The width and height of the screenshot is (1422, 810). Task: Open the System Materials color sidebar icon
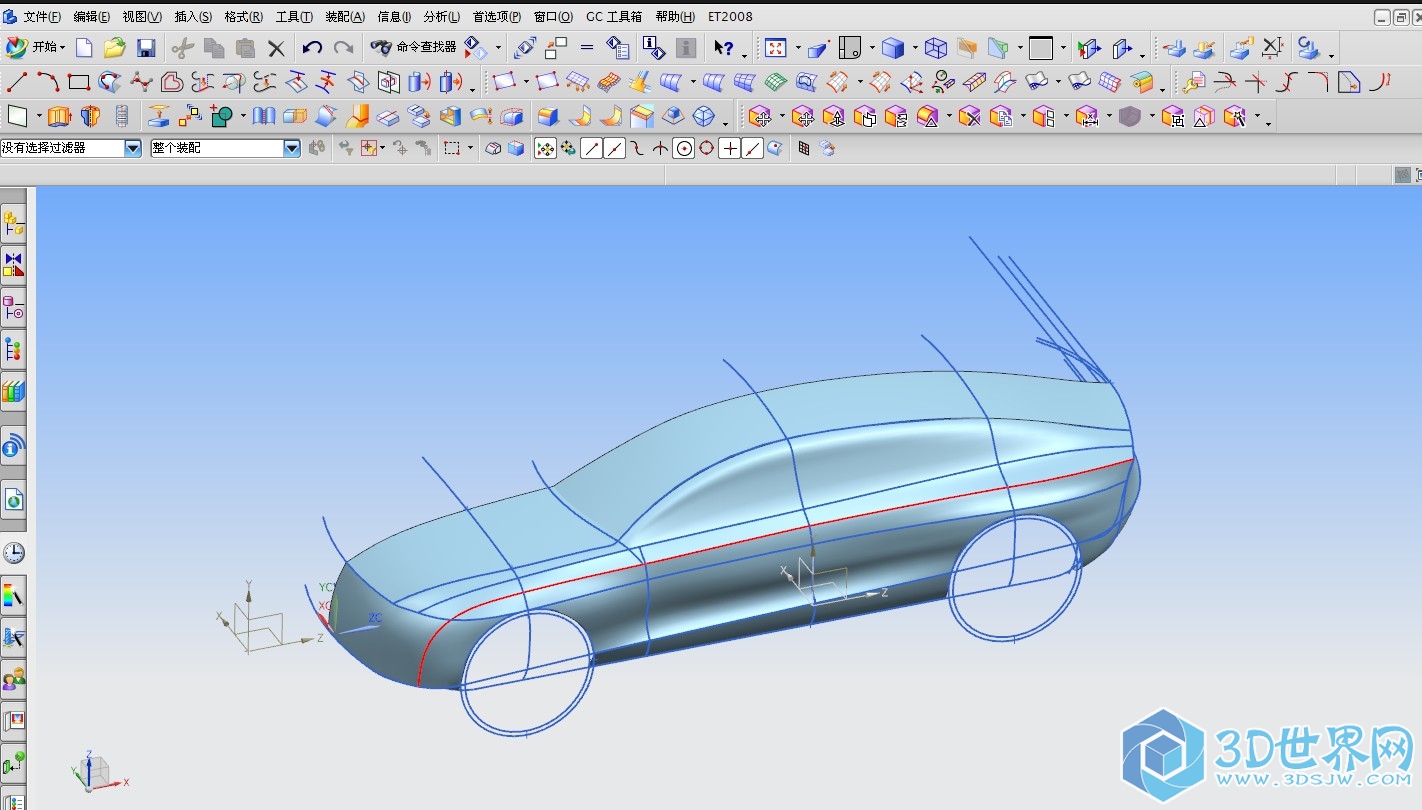tap(13, 597)
